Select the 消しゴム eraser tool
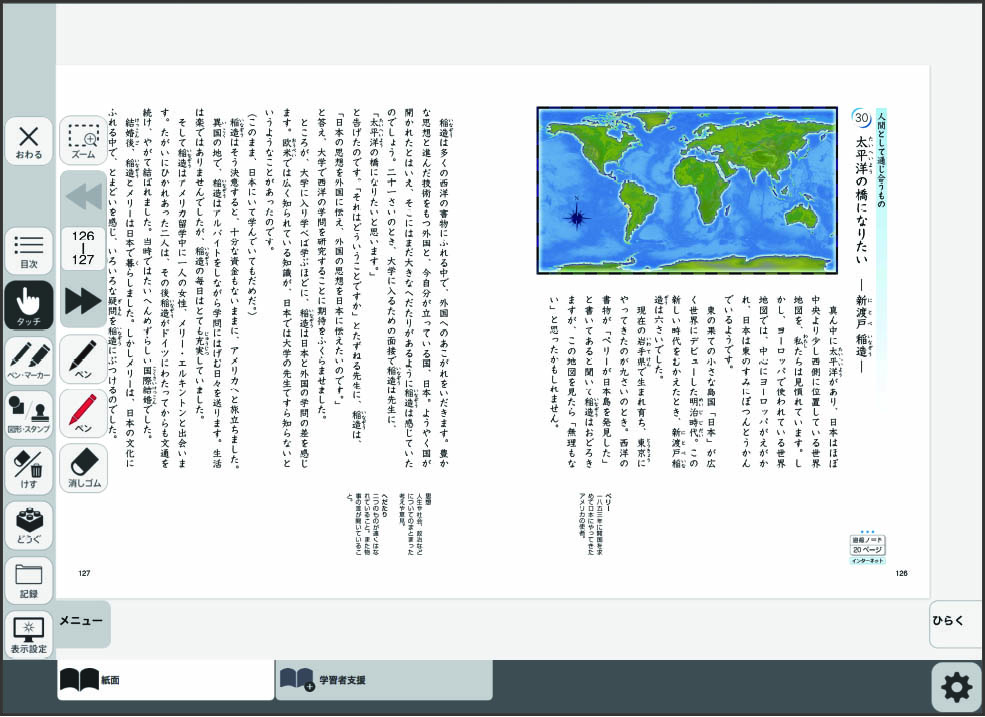 (x=84, y=468)
